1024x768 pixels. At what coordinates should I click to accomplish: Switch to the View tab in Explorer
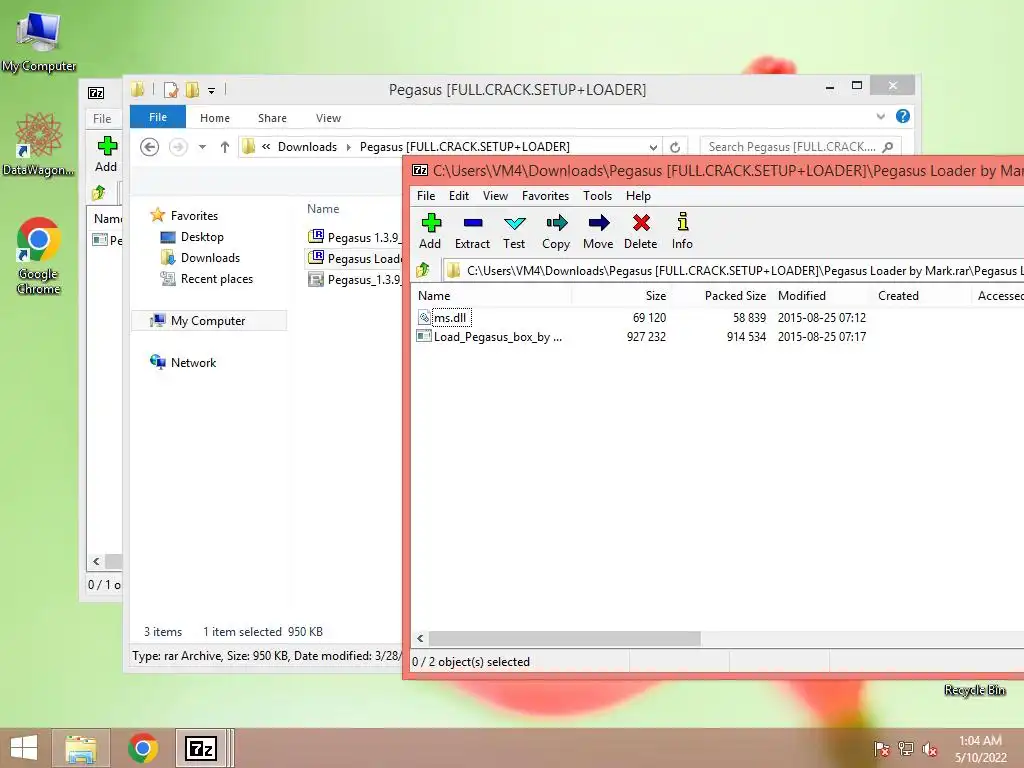click(328, 118)
